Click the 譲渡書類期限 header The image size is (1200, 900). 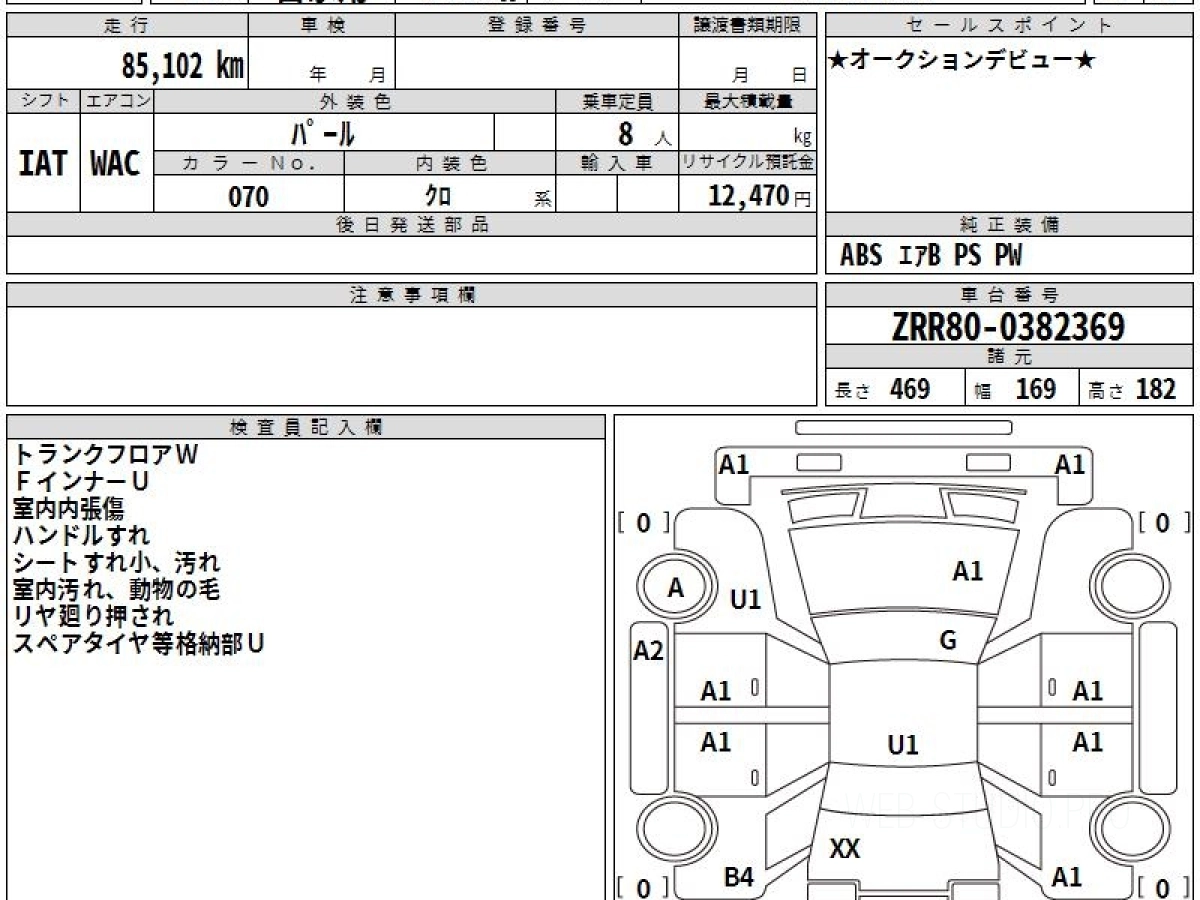(748, 26)
